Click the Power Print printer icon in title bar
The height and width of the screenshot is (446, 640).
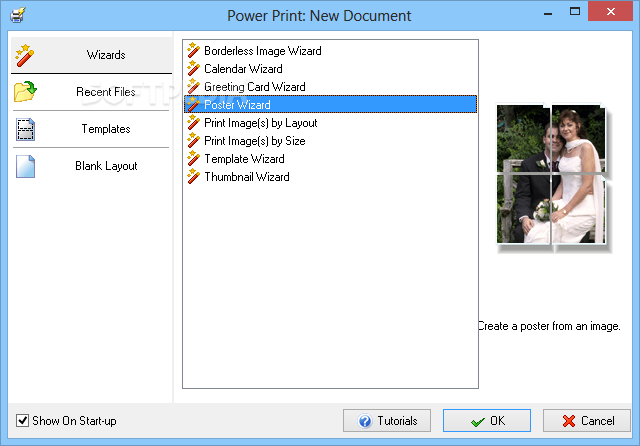(x=18, y=15)
